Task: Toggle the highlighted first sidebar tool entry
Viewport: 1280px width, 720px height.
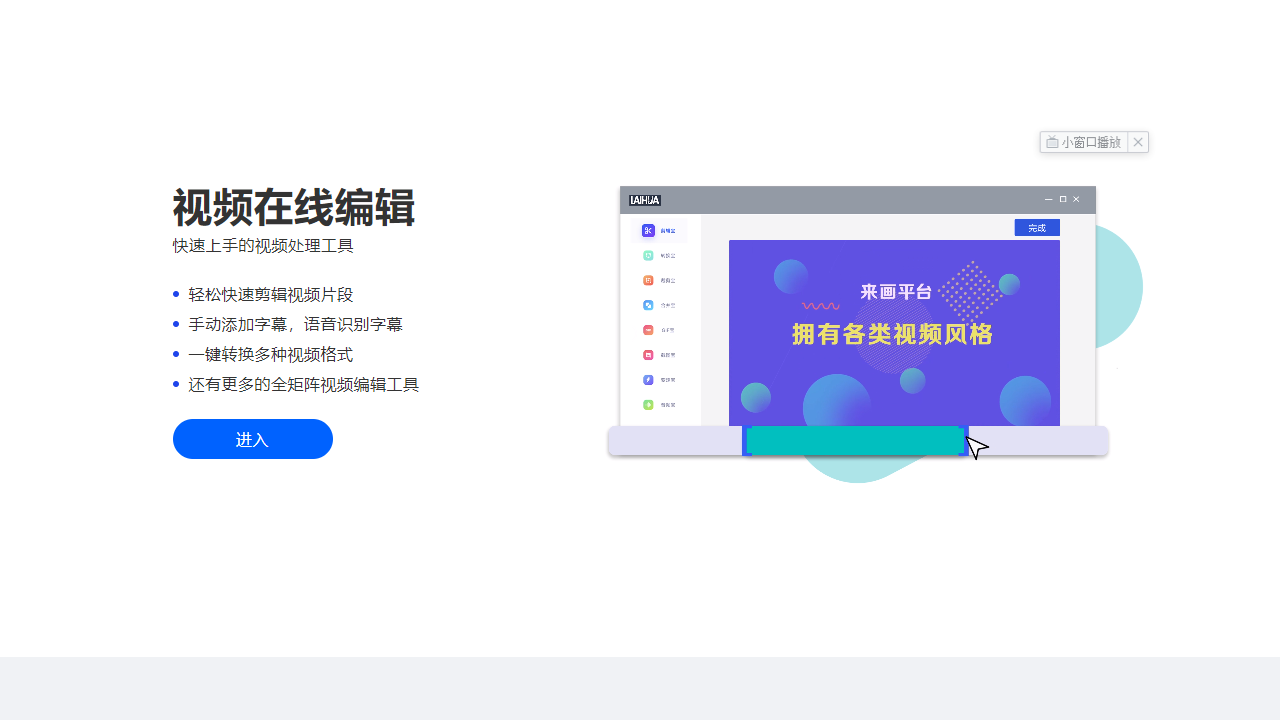Action: (x=660, y=230)
